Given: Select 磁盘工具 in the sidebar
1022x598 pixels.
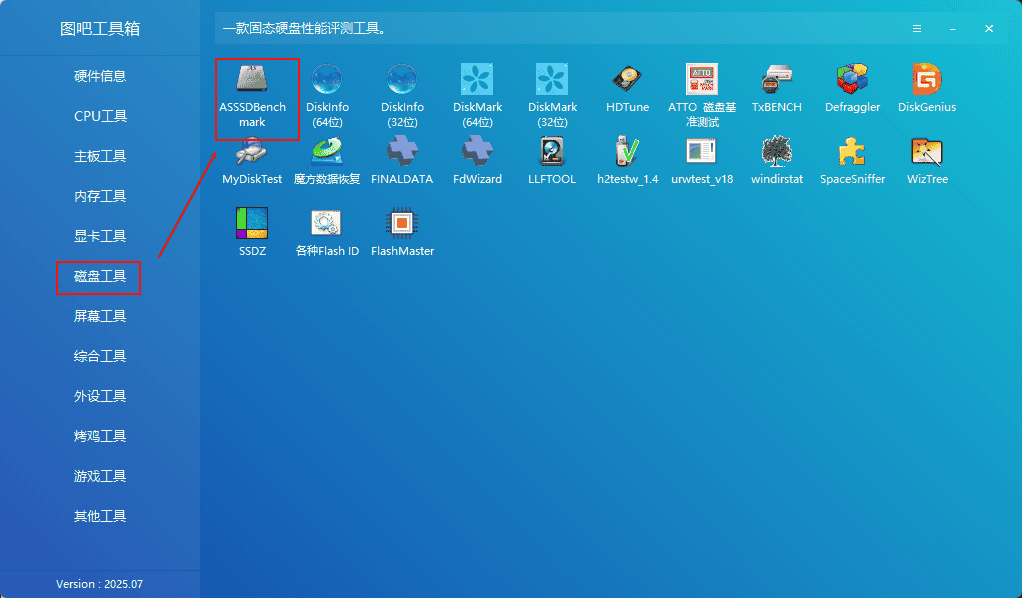Looking at the screenshot, I should click(100, 277).
